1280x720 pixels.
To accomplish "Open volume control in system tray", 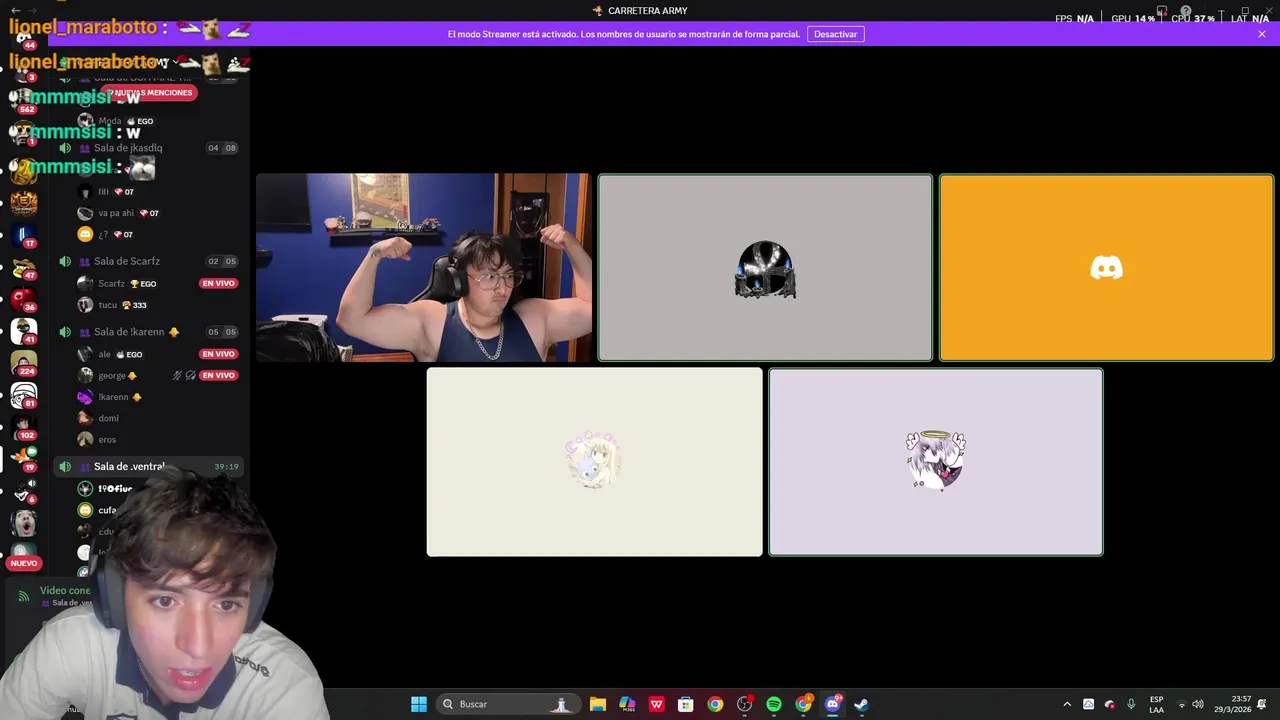I will (1198, 704).
